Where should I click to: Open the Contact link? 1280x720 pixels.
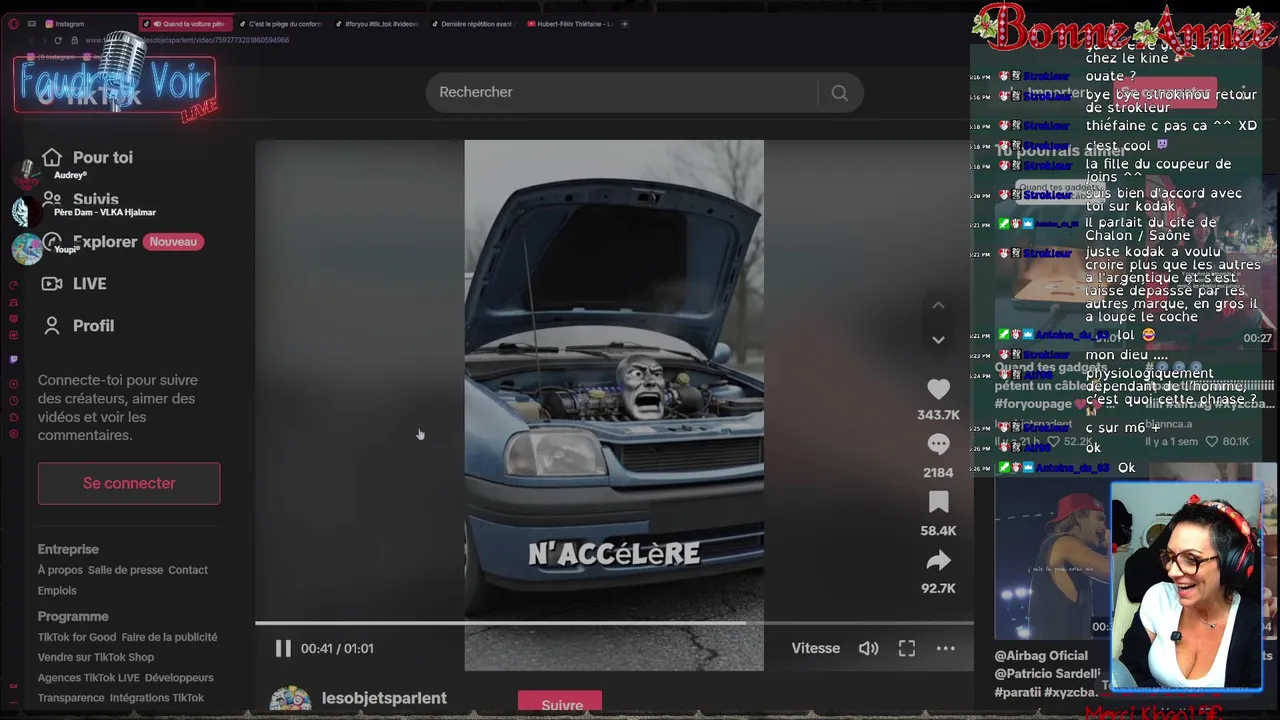click(x=188, y=570)
